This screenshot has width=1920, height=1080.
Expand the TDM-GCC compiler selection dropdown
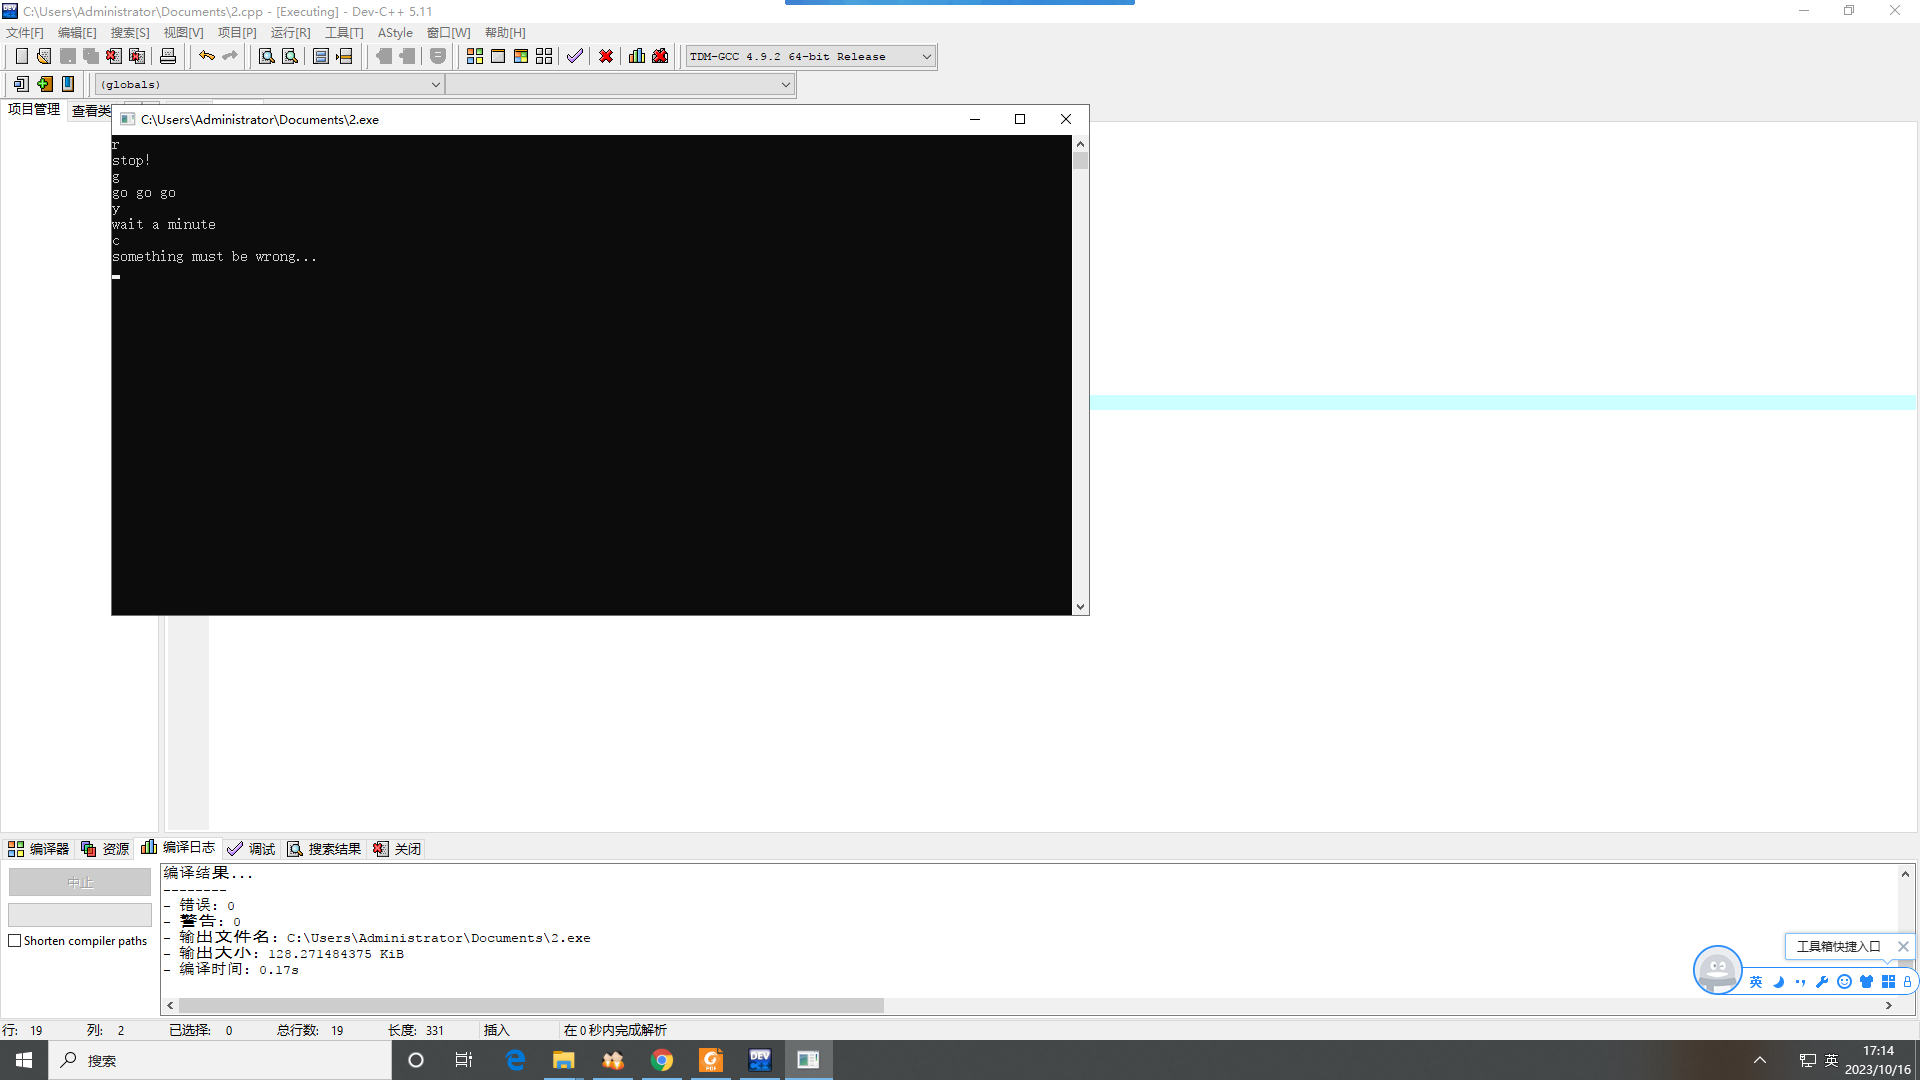click(926, 57)
